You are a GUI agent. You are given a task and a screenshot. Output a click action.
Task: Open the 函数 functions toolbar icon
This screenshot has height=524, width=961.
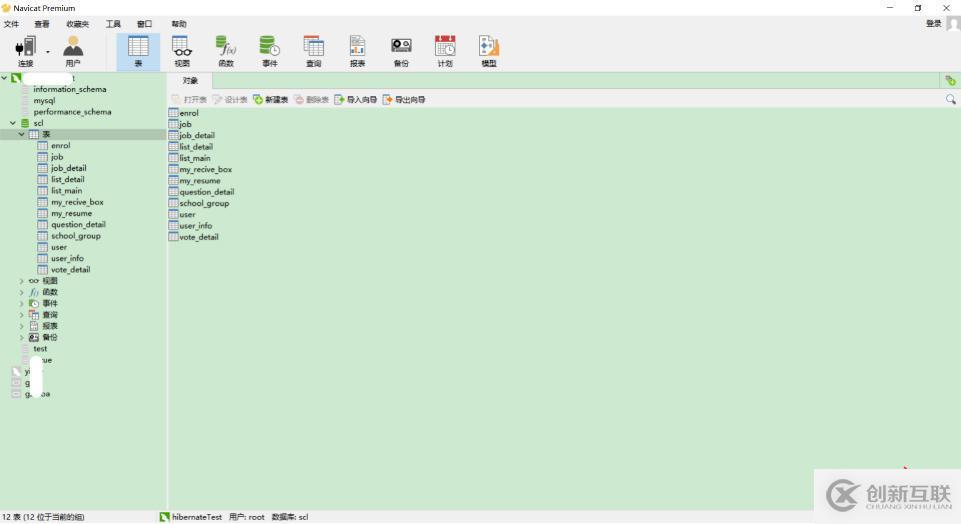pyautogui.click(x=226, y=51)
